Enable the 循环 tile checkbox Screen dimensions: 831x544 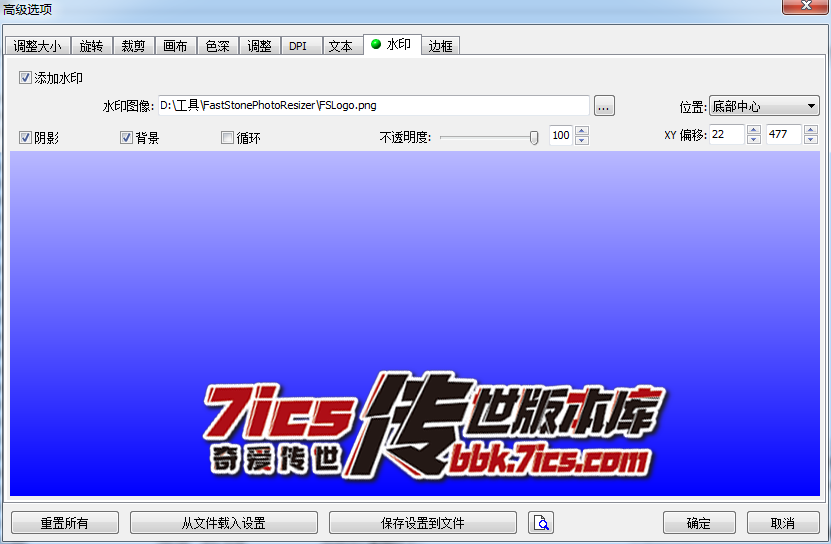point(227,138)
